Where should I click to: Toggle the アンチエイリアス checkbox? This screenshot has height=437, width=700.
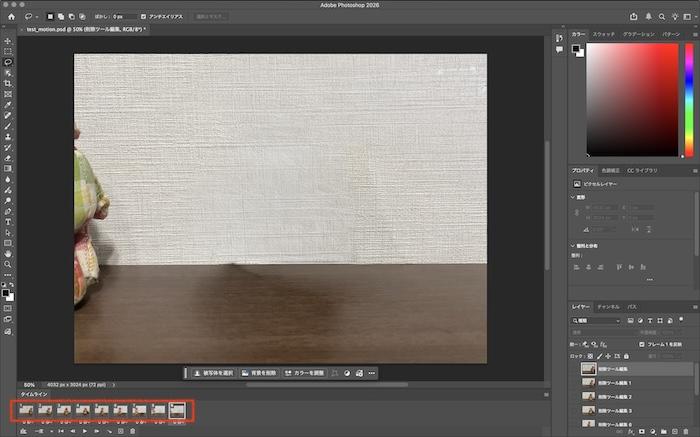pos(144,16)
